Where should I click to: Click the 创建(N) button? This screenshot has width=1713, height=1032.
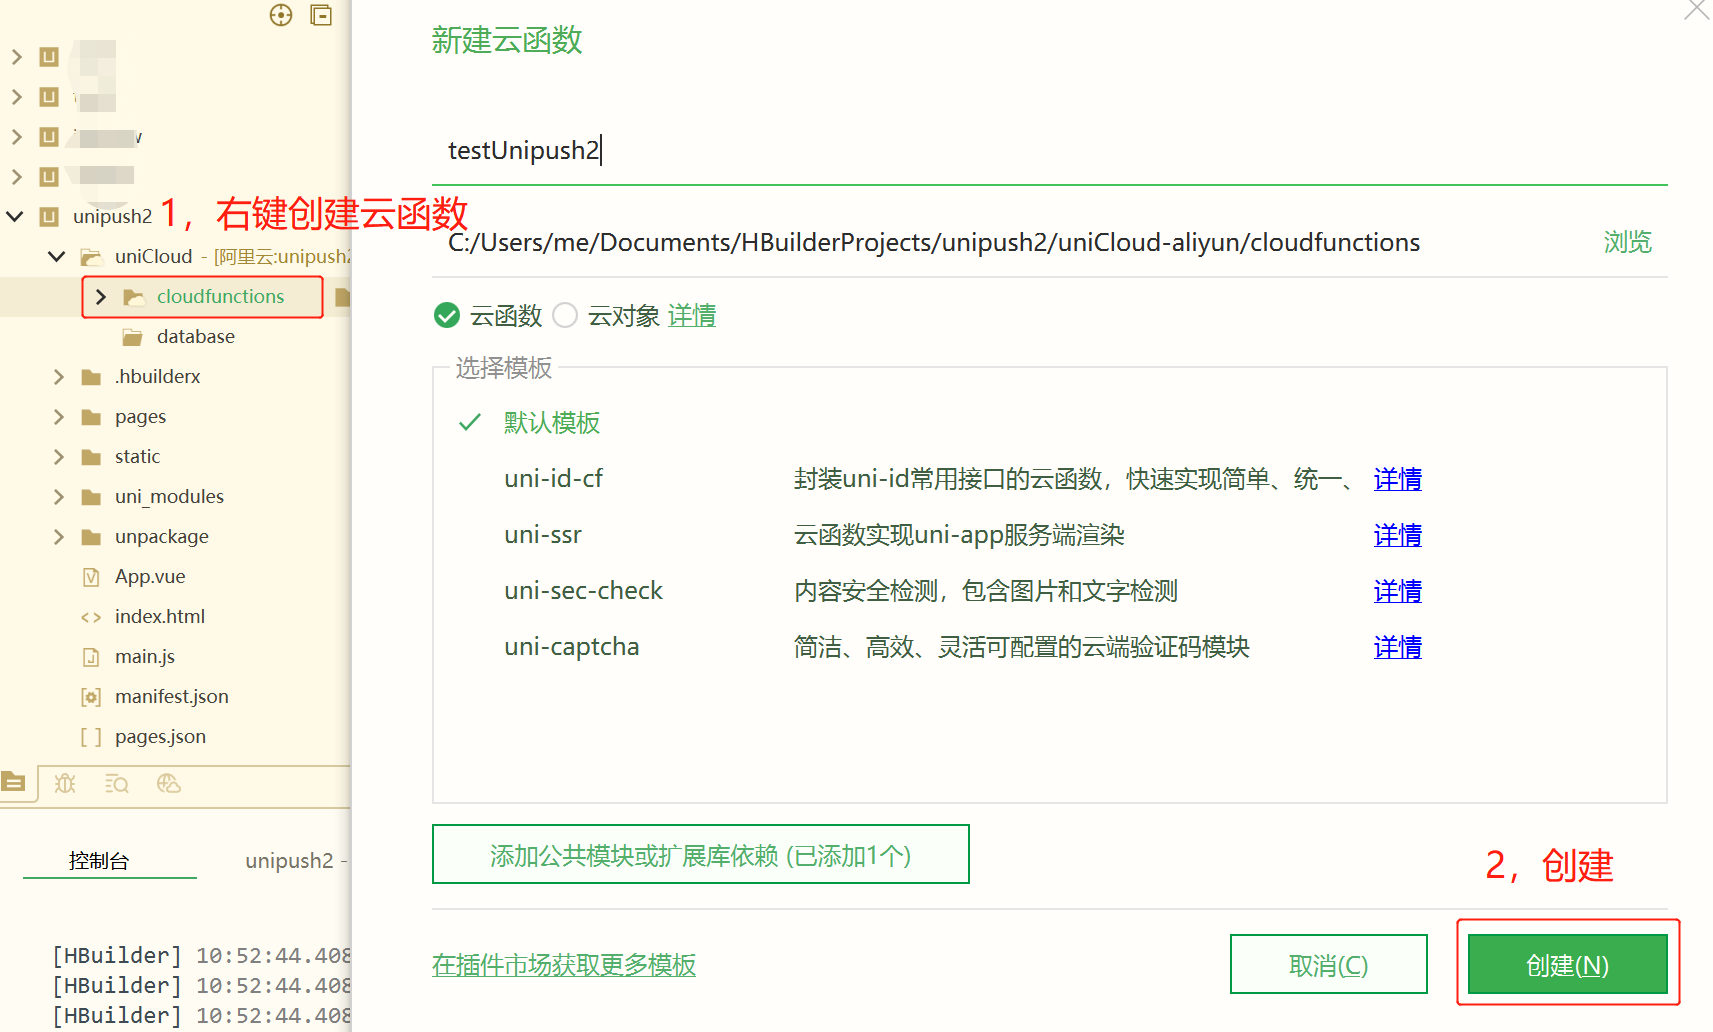pyautogui.click(x=1566, y=964)
